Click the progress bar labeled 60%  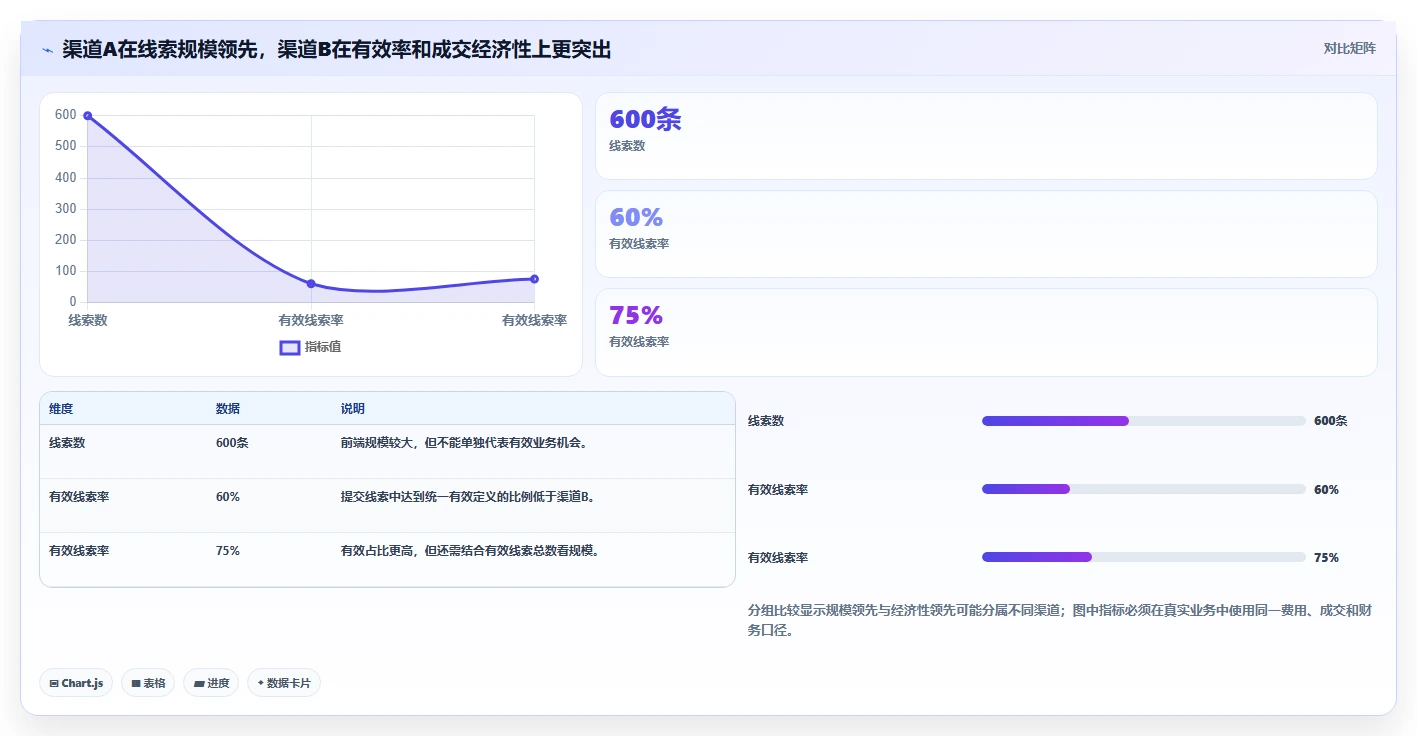tap(1144, 489)
